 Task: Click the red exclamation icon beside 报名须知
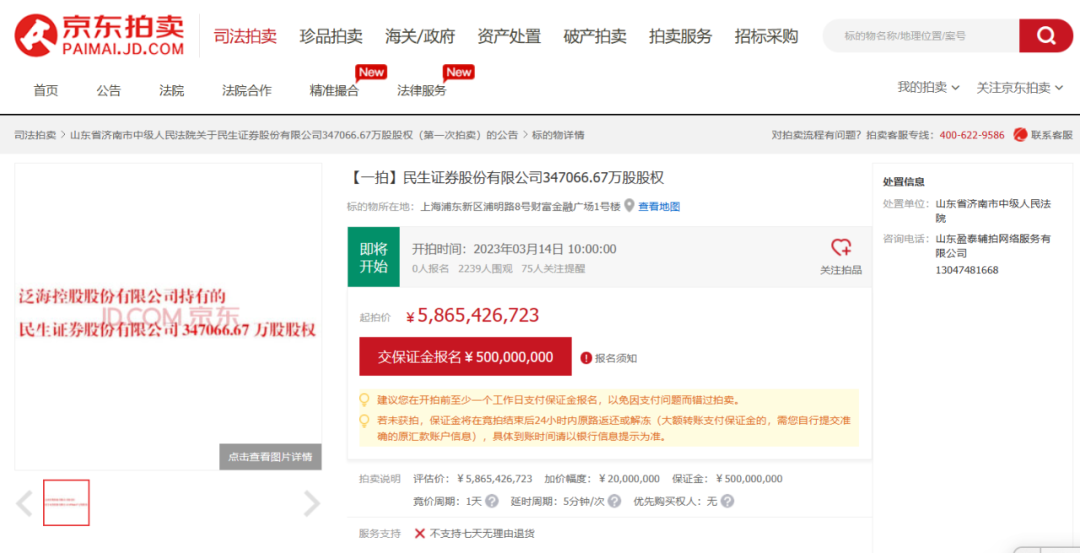click(586, 358)
